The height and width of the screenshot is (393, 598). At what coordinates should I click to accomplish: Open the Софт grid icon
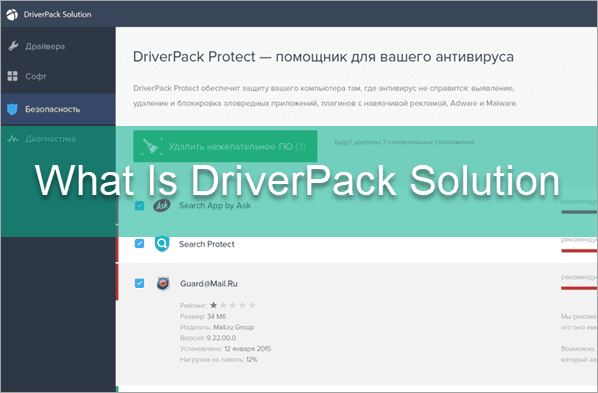(x=13, y=76)
